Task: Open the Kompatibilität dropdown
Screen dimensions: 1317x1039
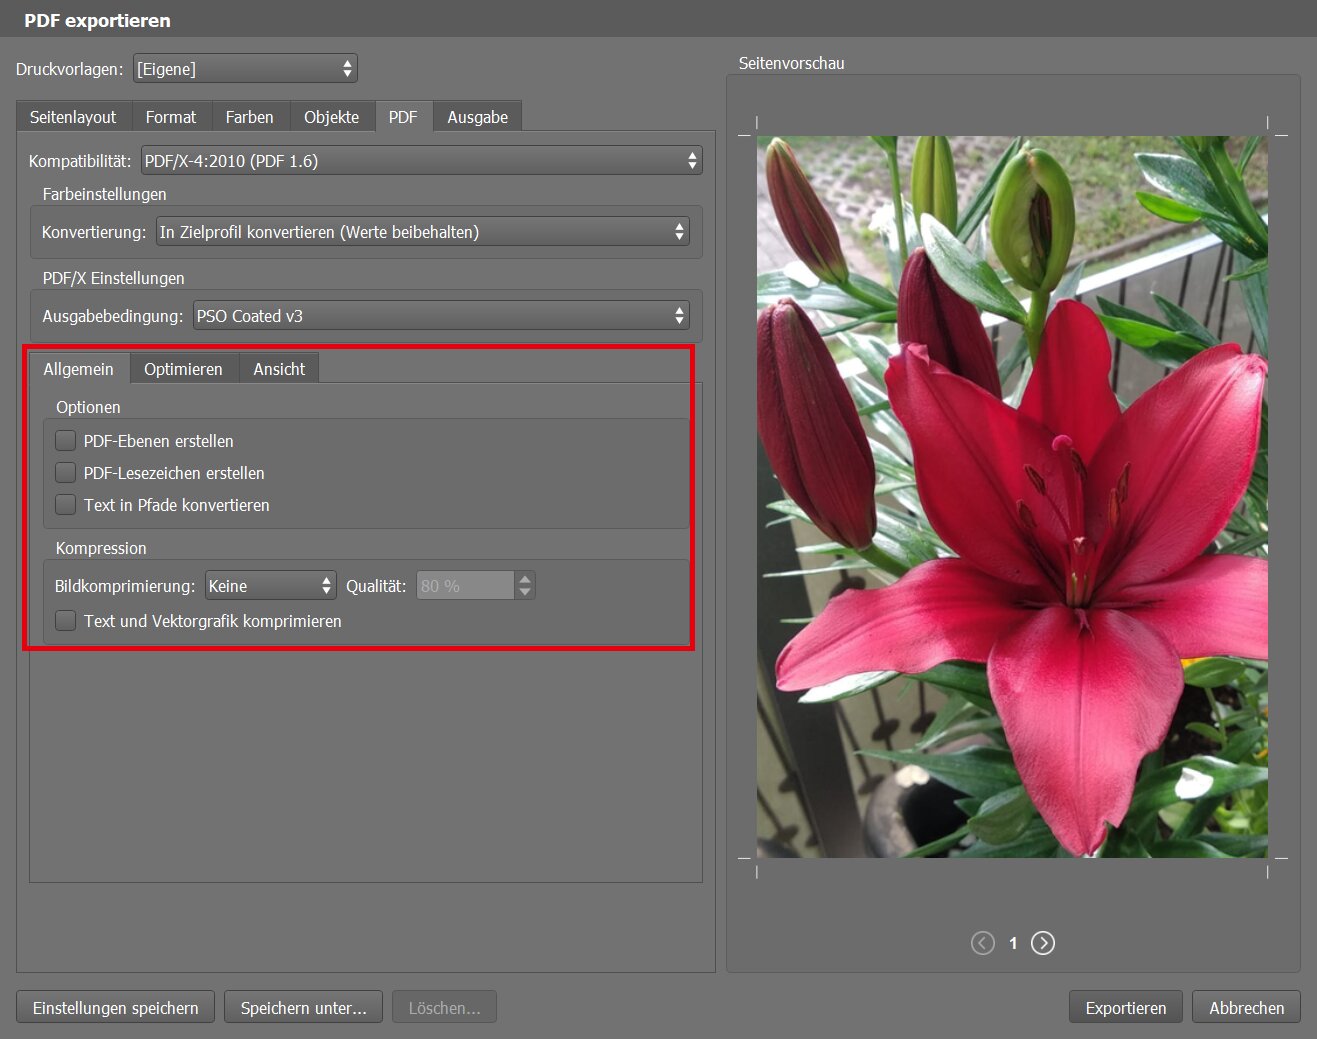Action: (422, 161)
